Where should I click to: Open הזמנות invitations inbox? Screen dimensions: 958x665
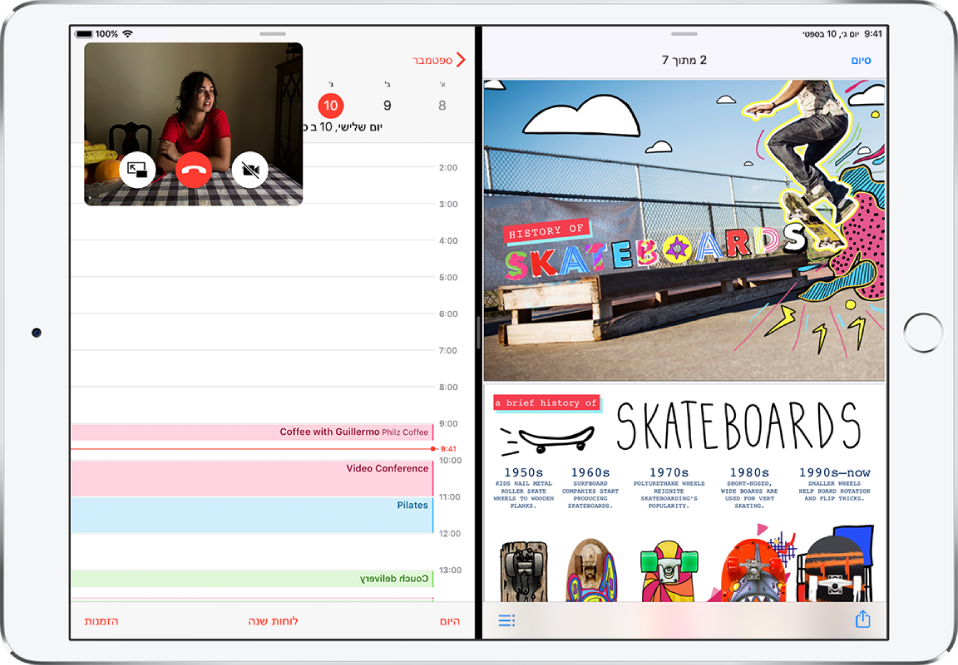coord(101,621)
